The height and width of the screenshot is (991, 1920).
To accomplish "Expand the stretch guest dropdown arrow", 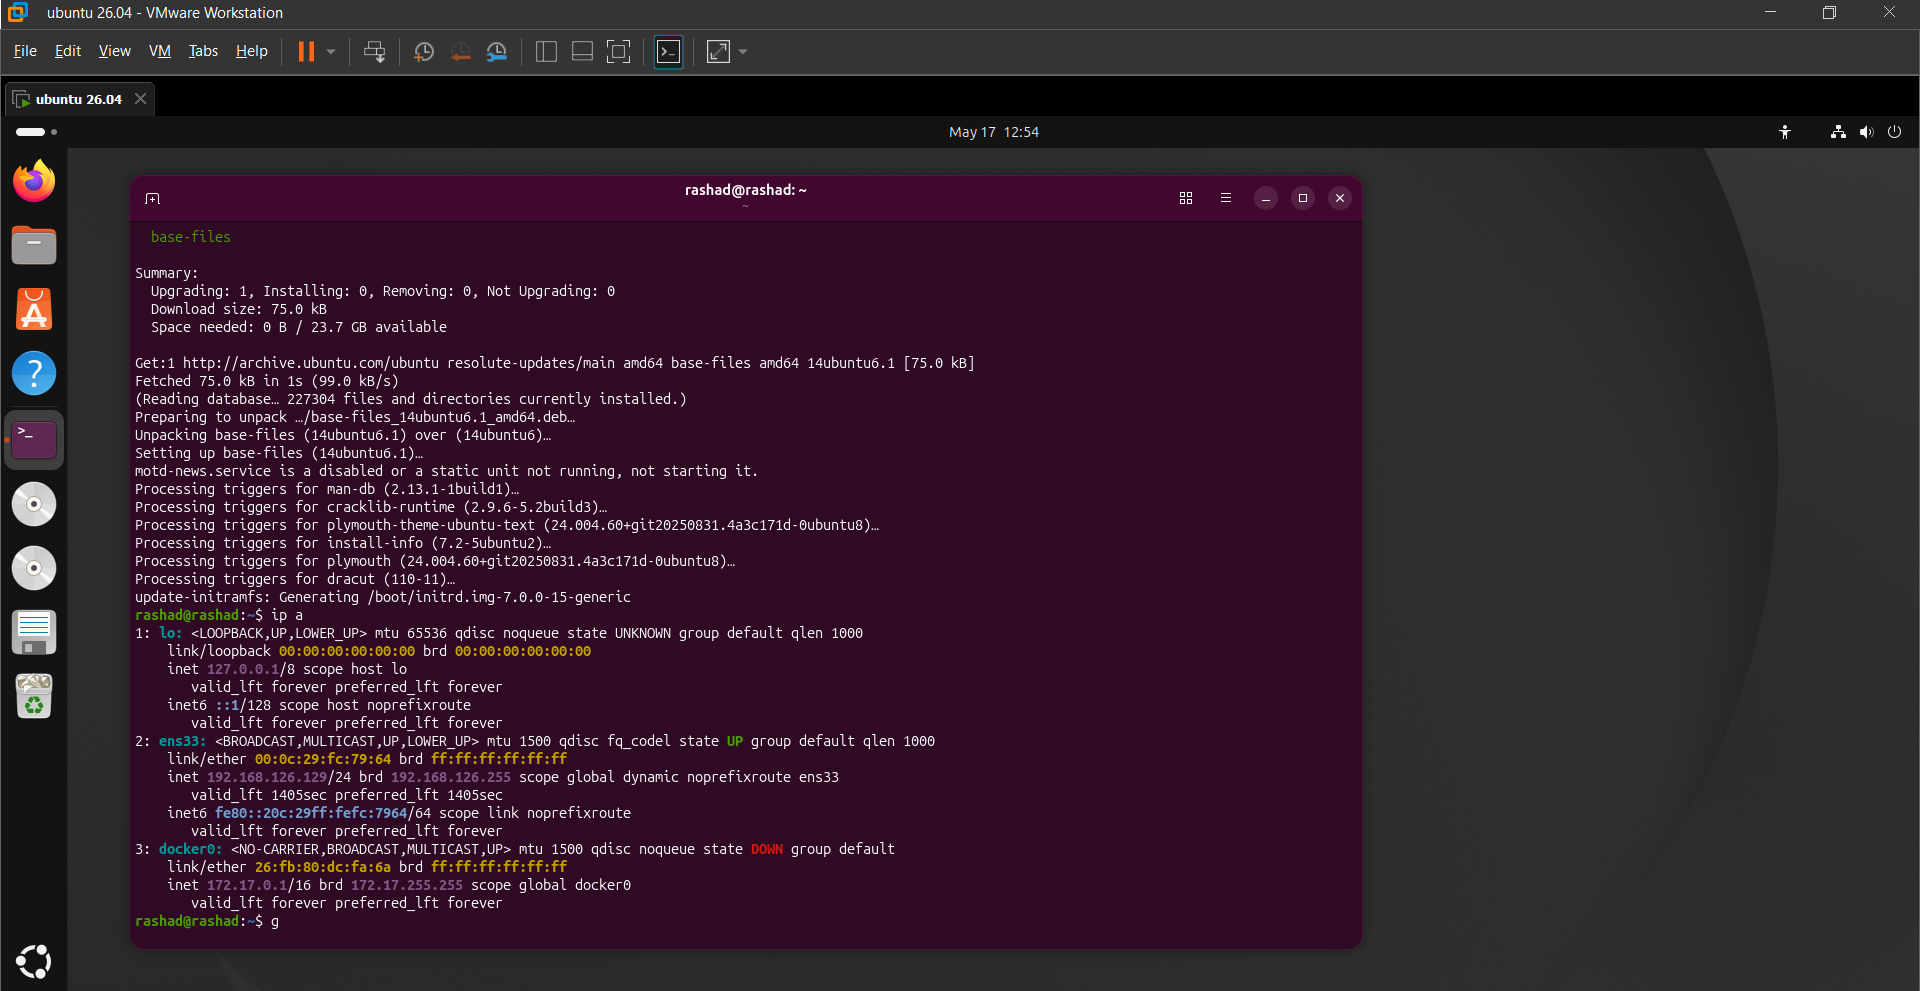I will click(x=743, y=52).
